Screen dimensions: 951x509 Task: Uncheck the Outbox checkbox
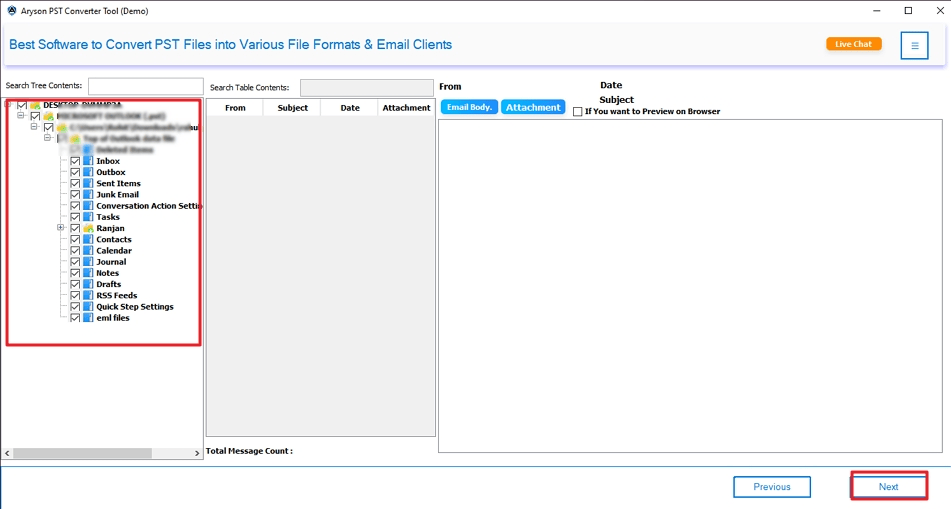[75, 172]
